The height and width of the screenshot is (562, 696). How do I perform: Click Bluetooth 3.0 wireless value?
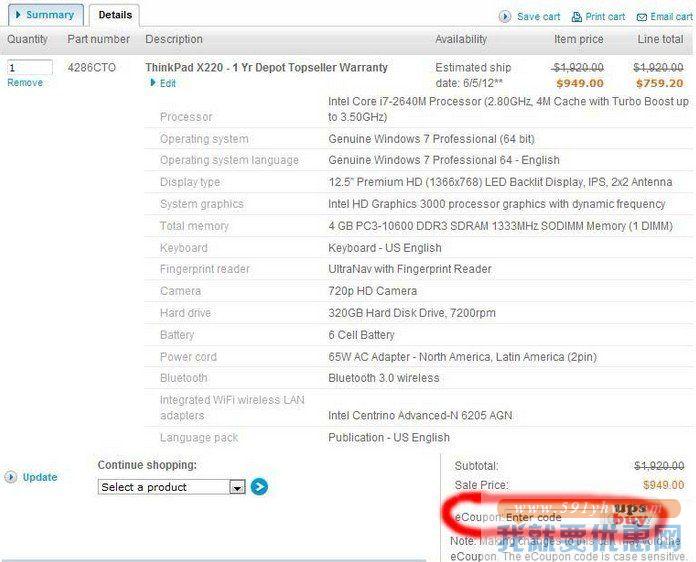pos(384,378)
